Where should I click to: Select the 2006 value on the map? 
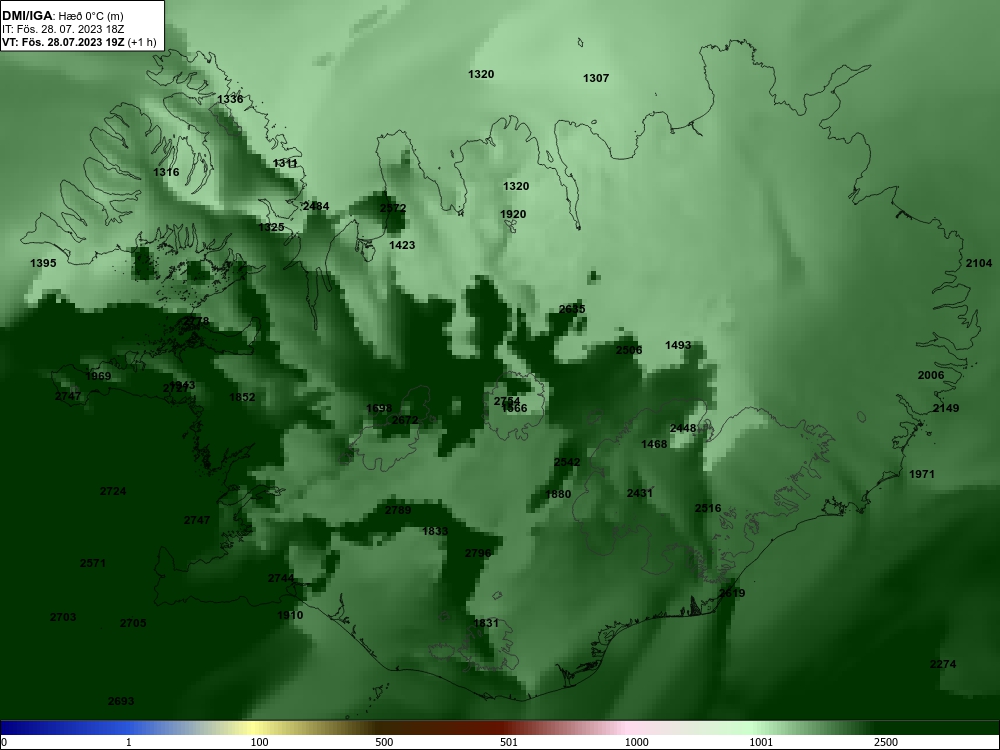pos(930,375)
